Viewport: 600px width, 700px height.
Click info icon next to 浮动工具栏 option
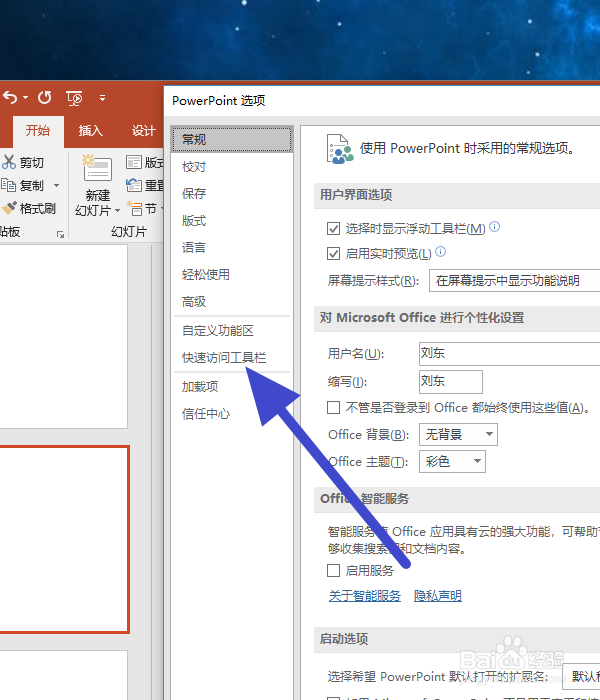(495, 227)
